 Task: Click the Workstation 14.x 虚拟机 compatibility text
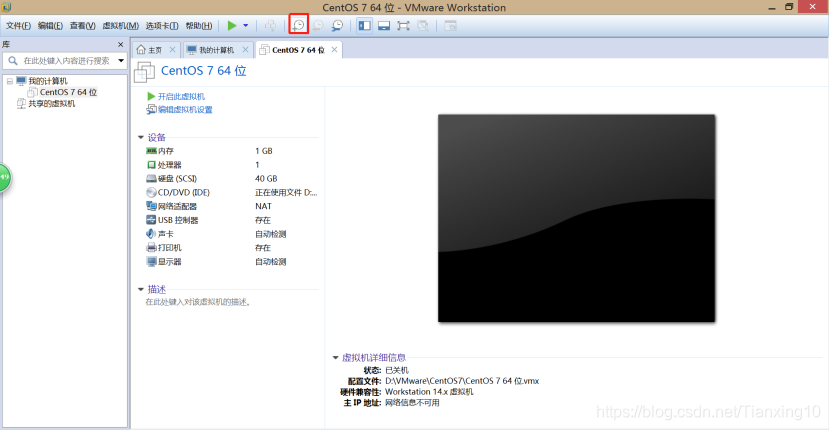tap(429, 392)
